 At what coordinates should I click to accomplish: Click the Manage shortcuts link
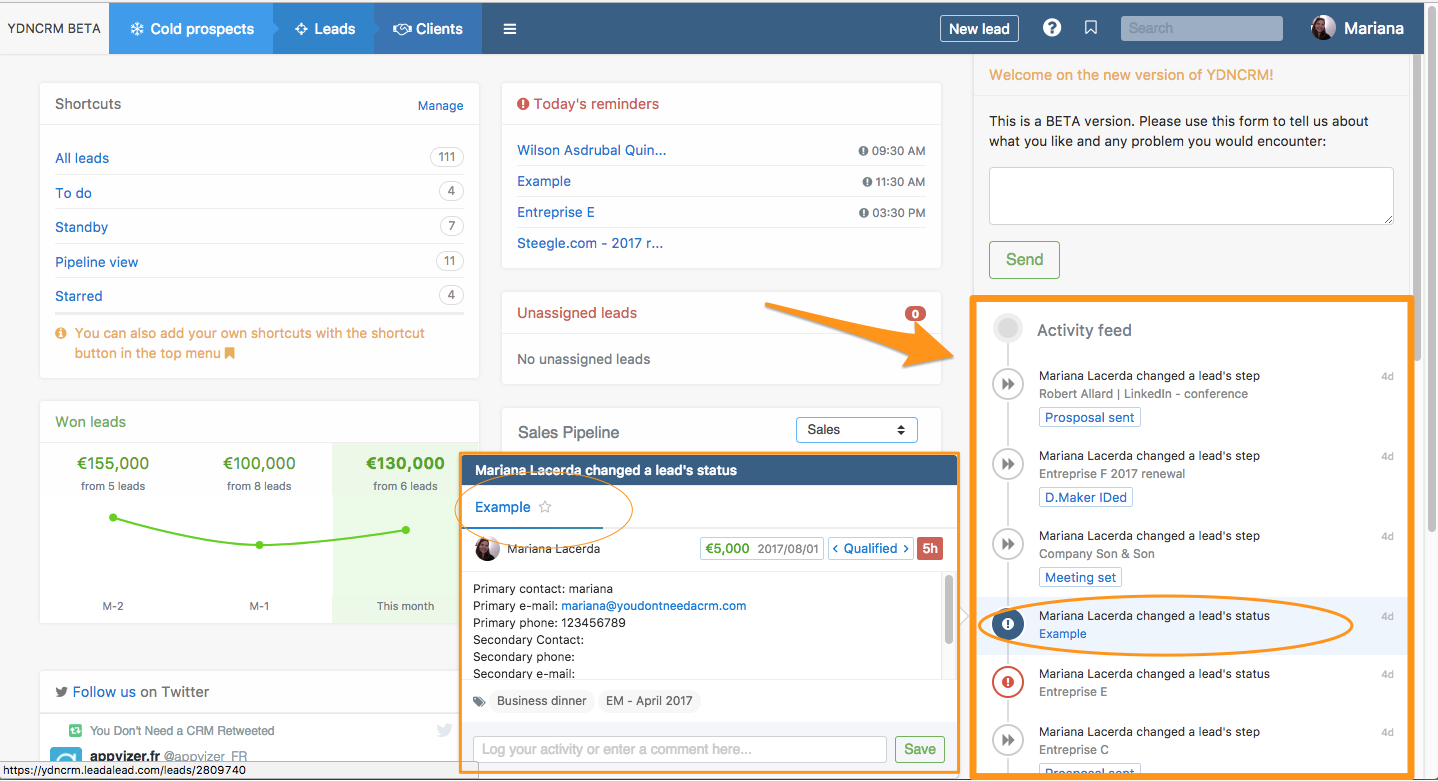pyautogui.click(x=440, y=105)
